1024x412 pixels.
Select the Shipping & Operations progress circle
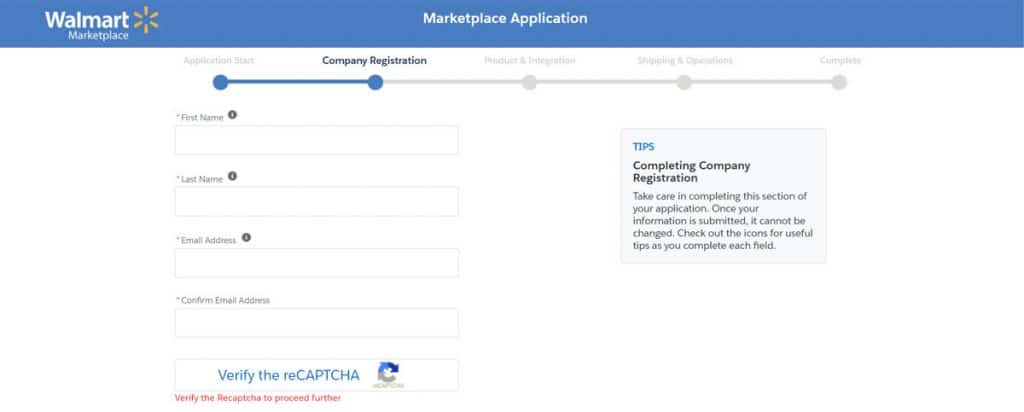click(x=684, y=83)
